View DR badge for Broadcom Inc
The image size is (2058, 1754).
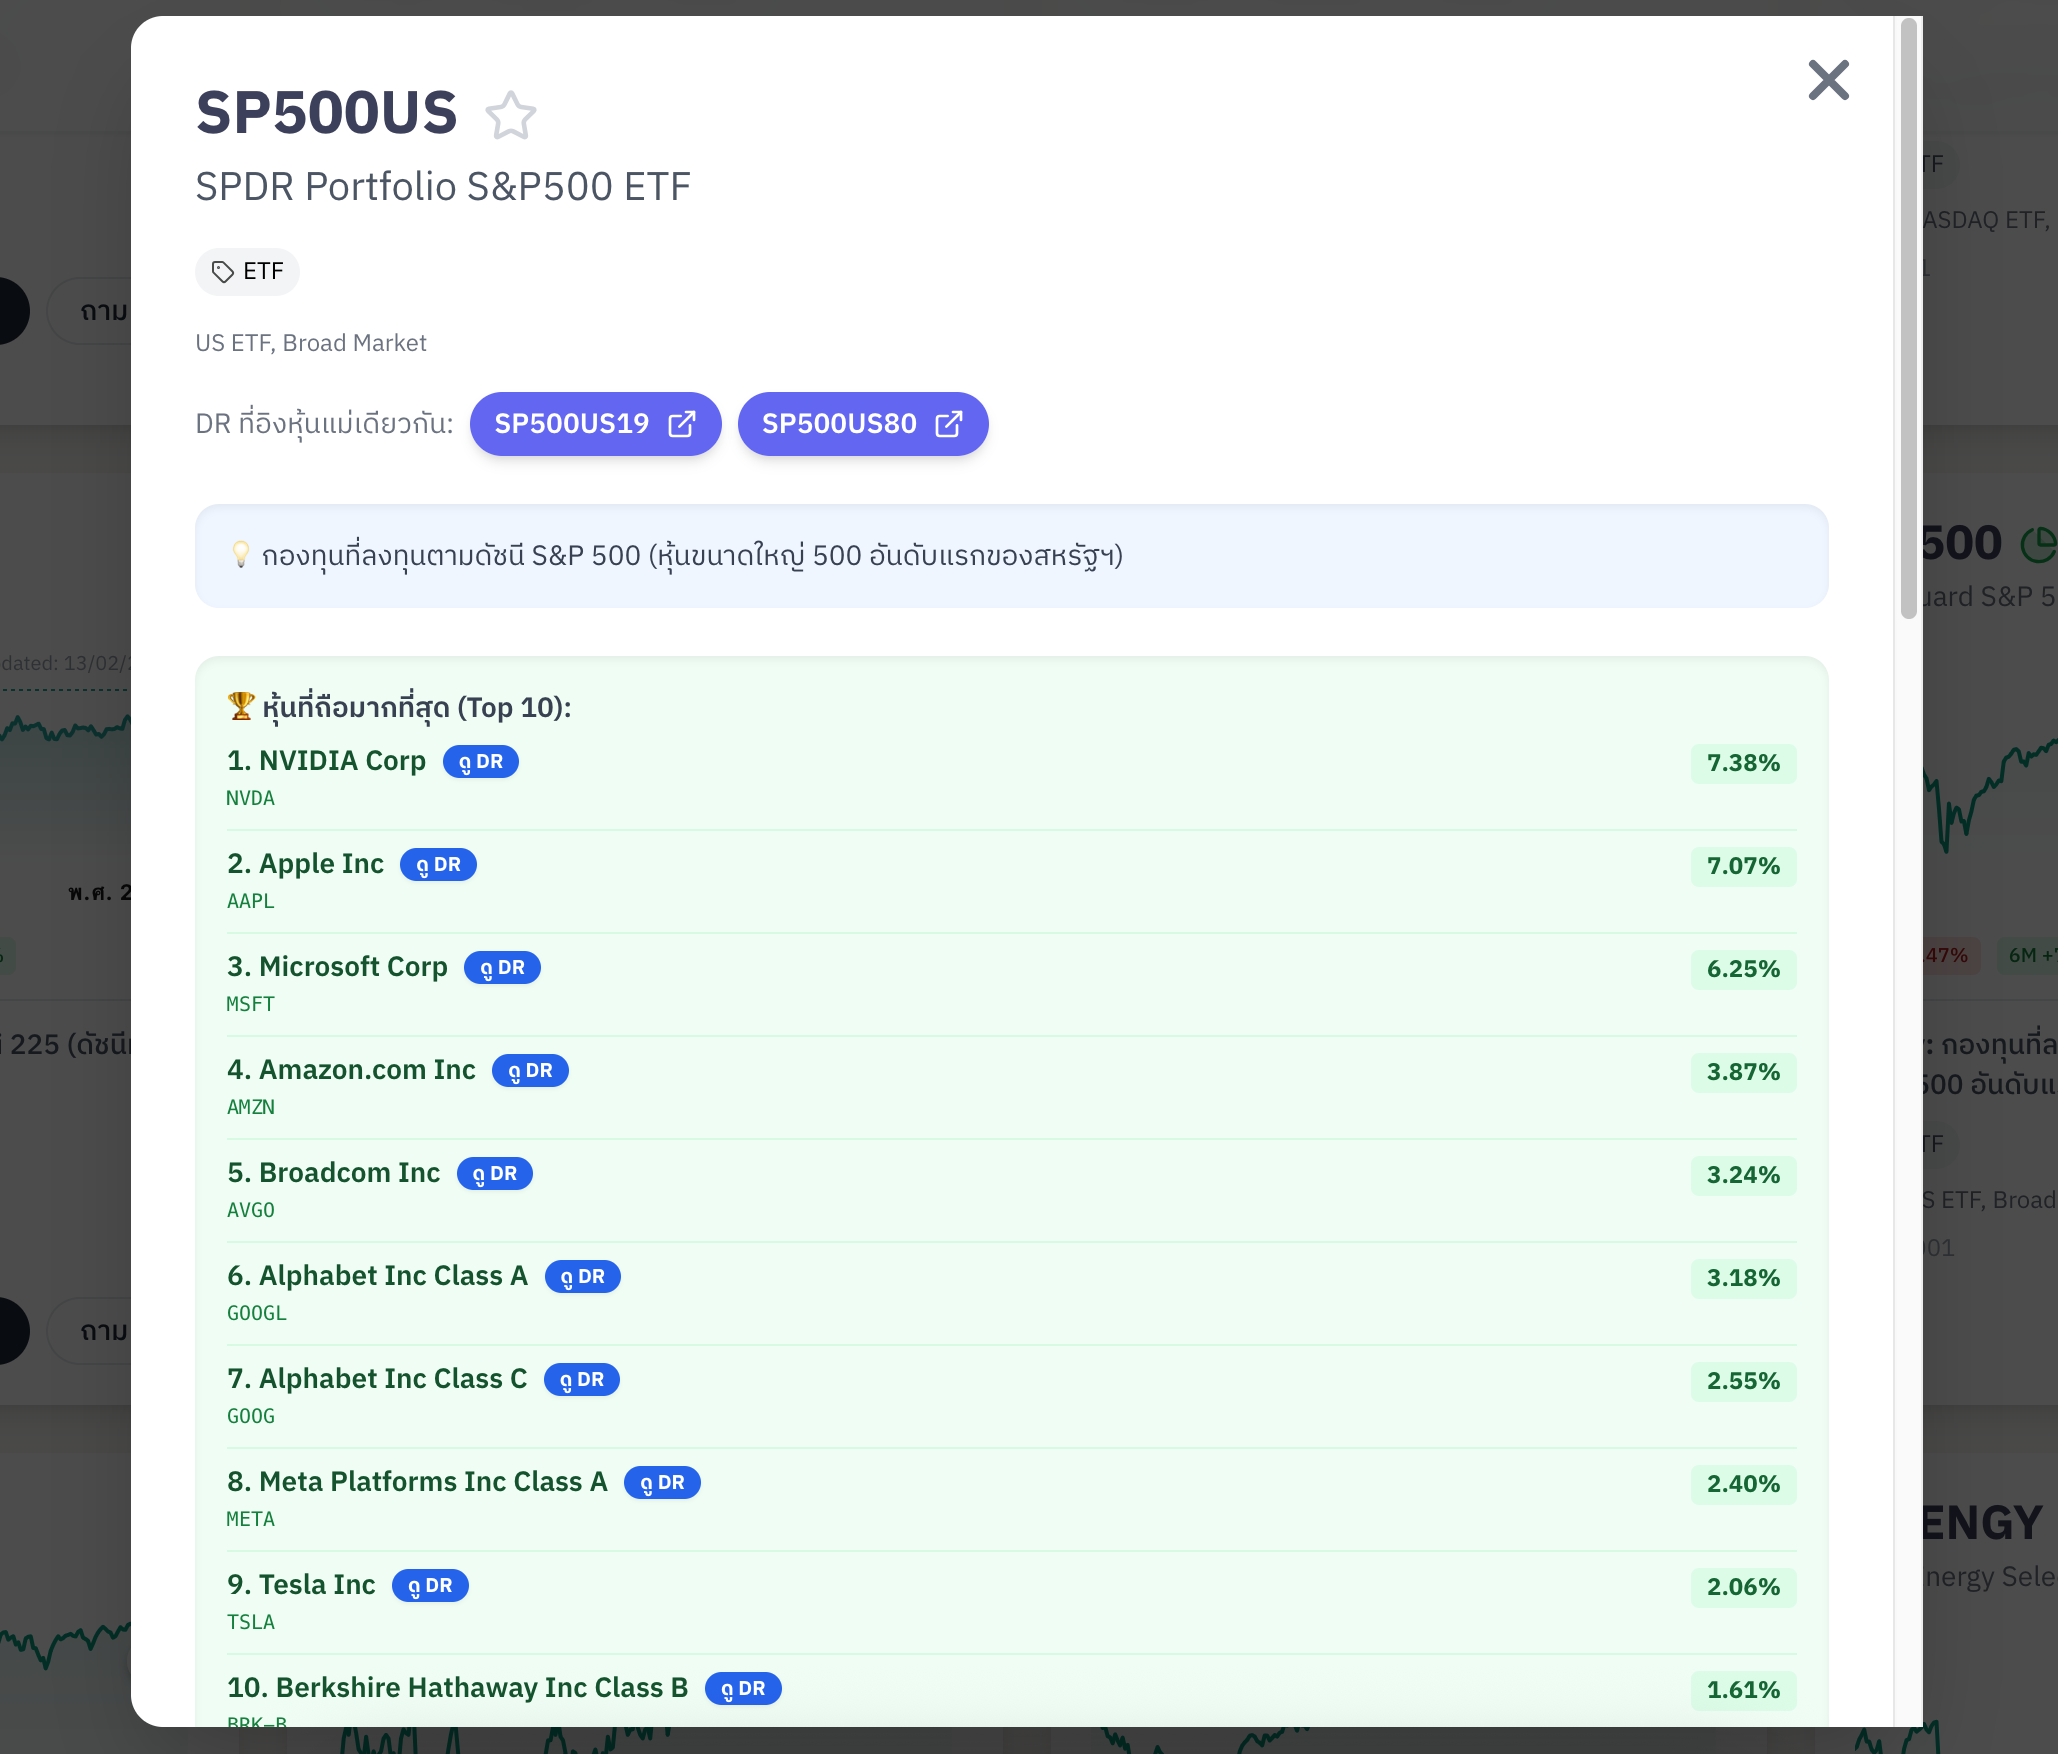pos(494,1174)
